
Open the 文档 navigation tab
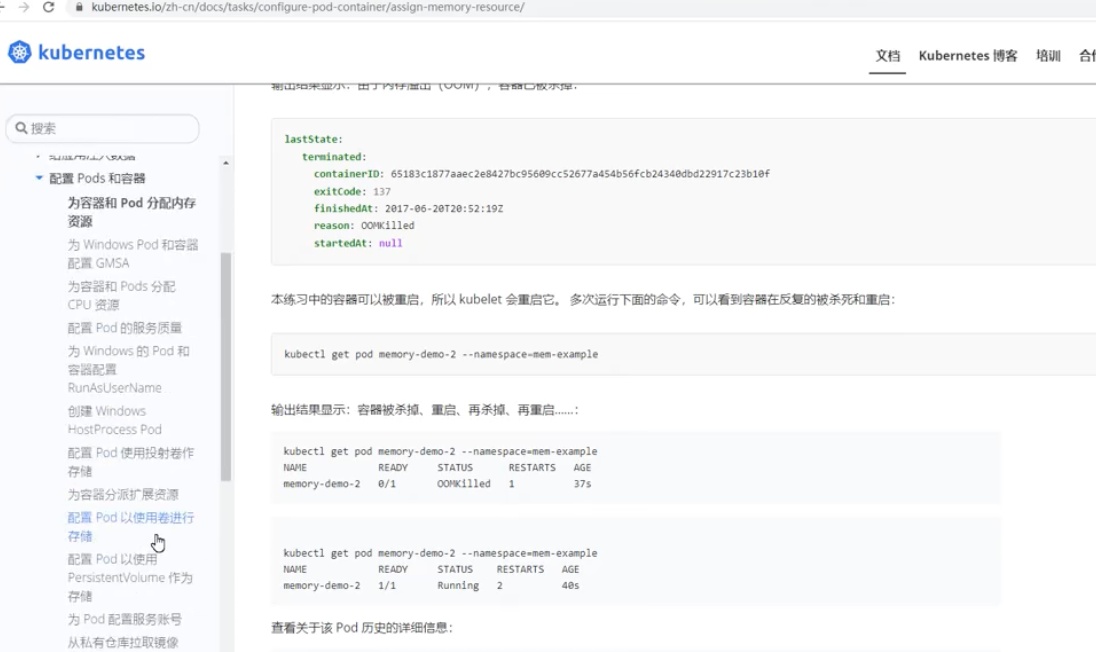click(x=888, y=56)
